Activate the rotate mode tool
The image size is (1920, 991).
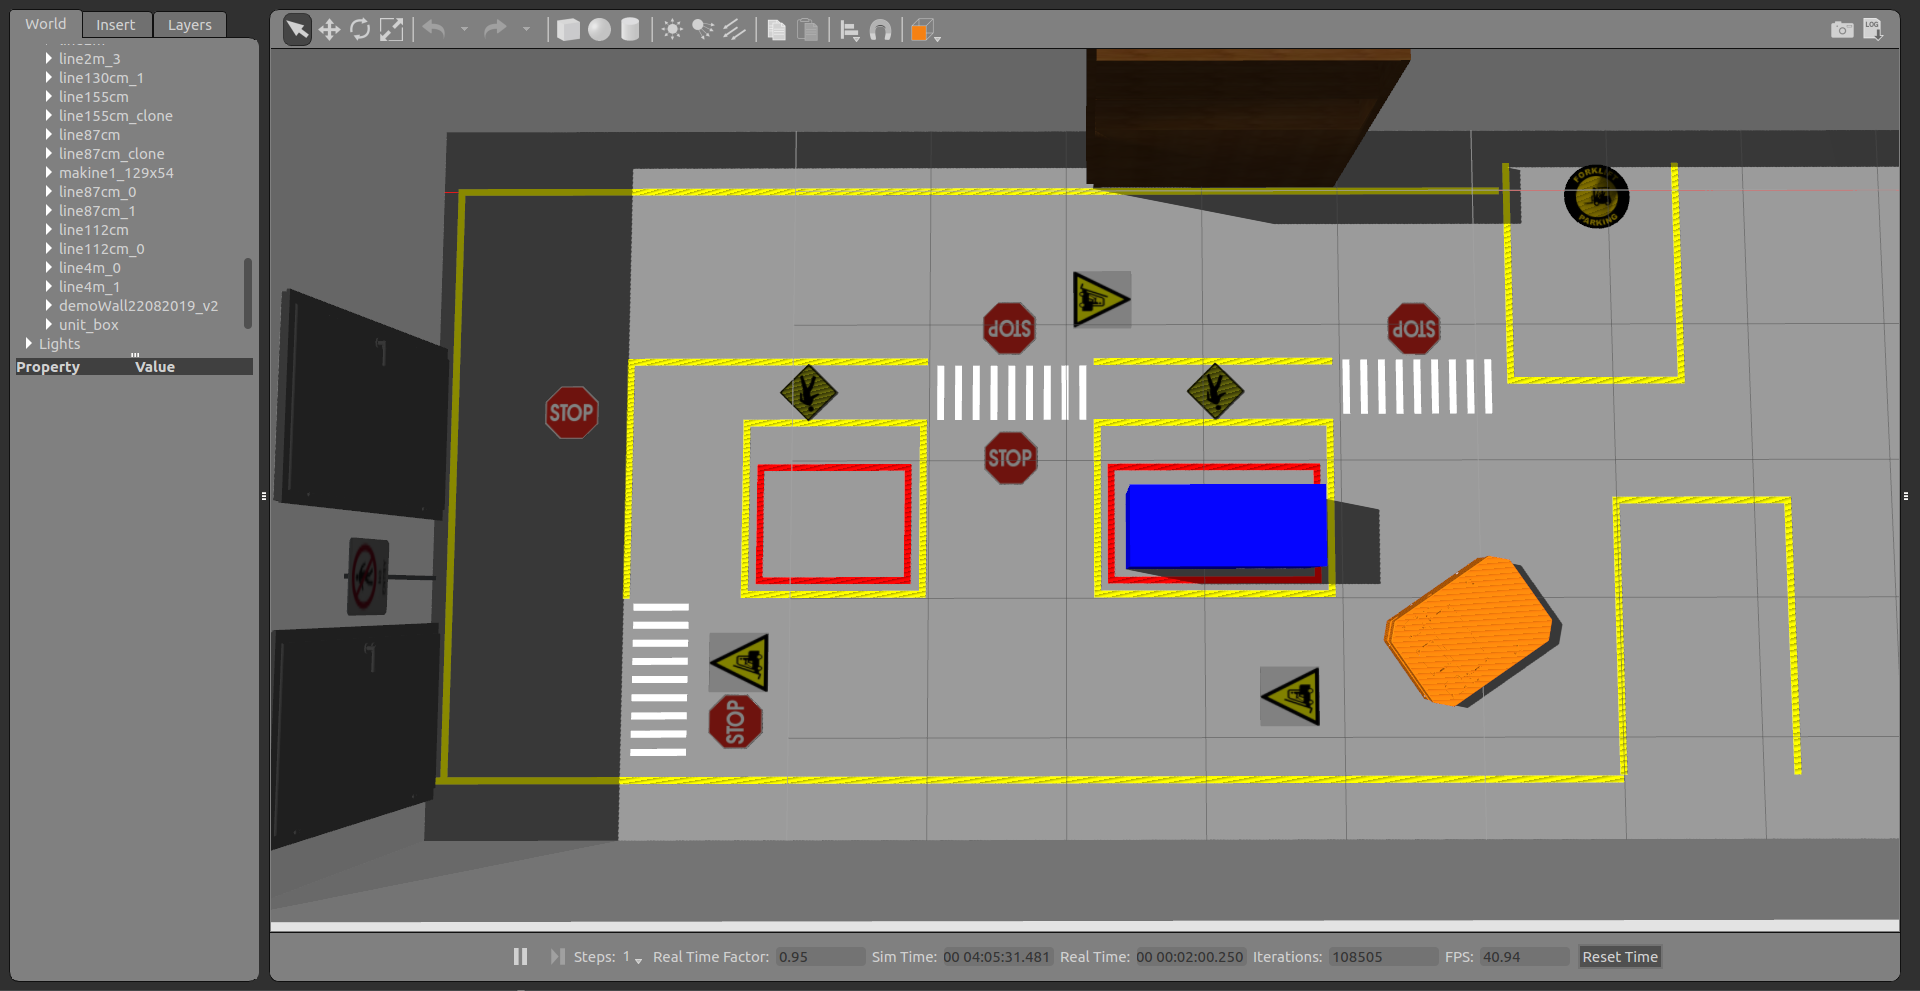coord(360,30)
